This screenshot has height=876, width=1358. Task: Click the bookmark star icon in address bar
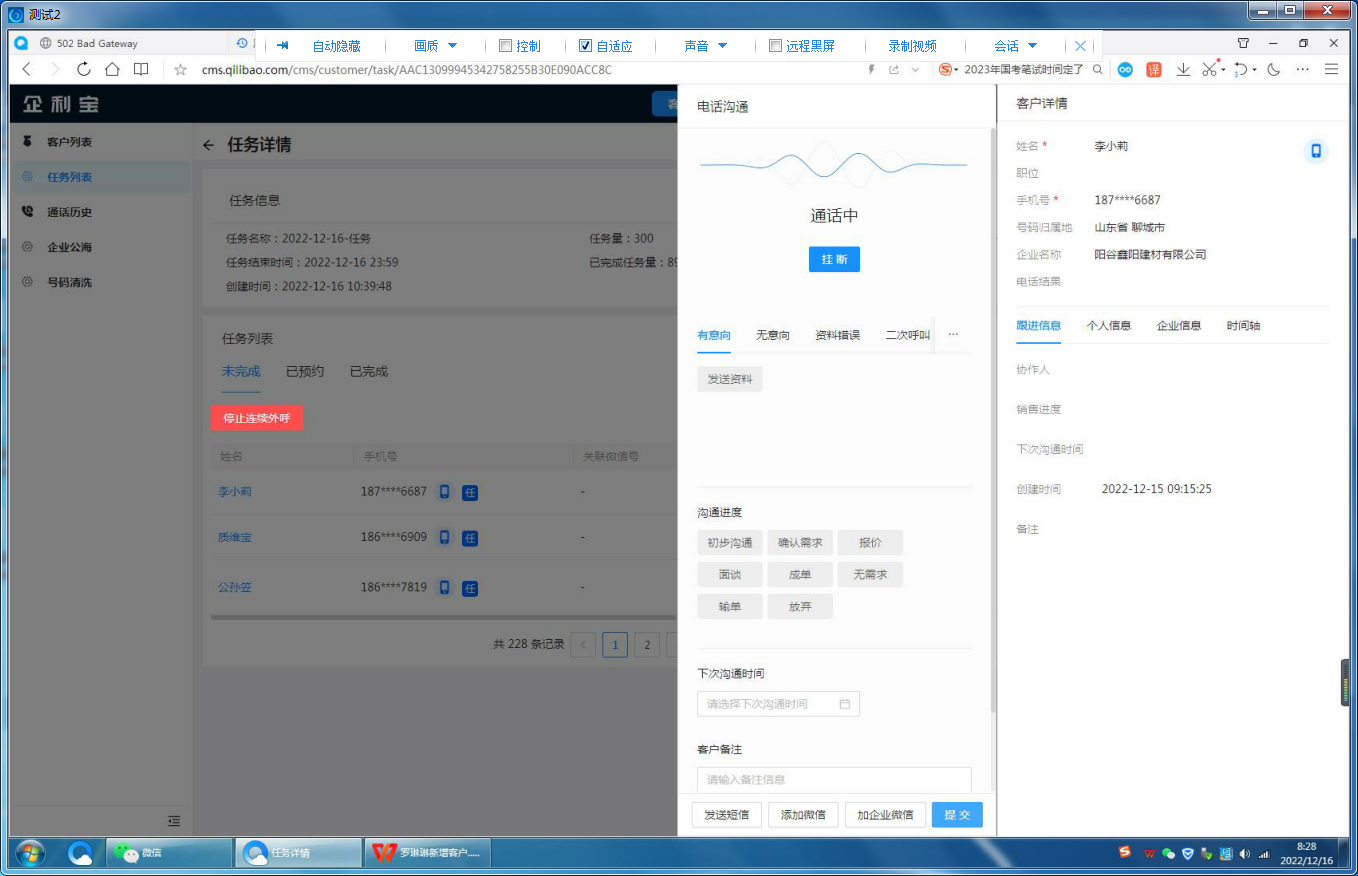(x=180, y=70)
